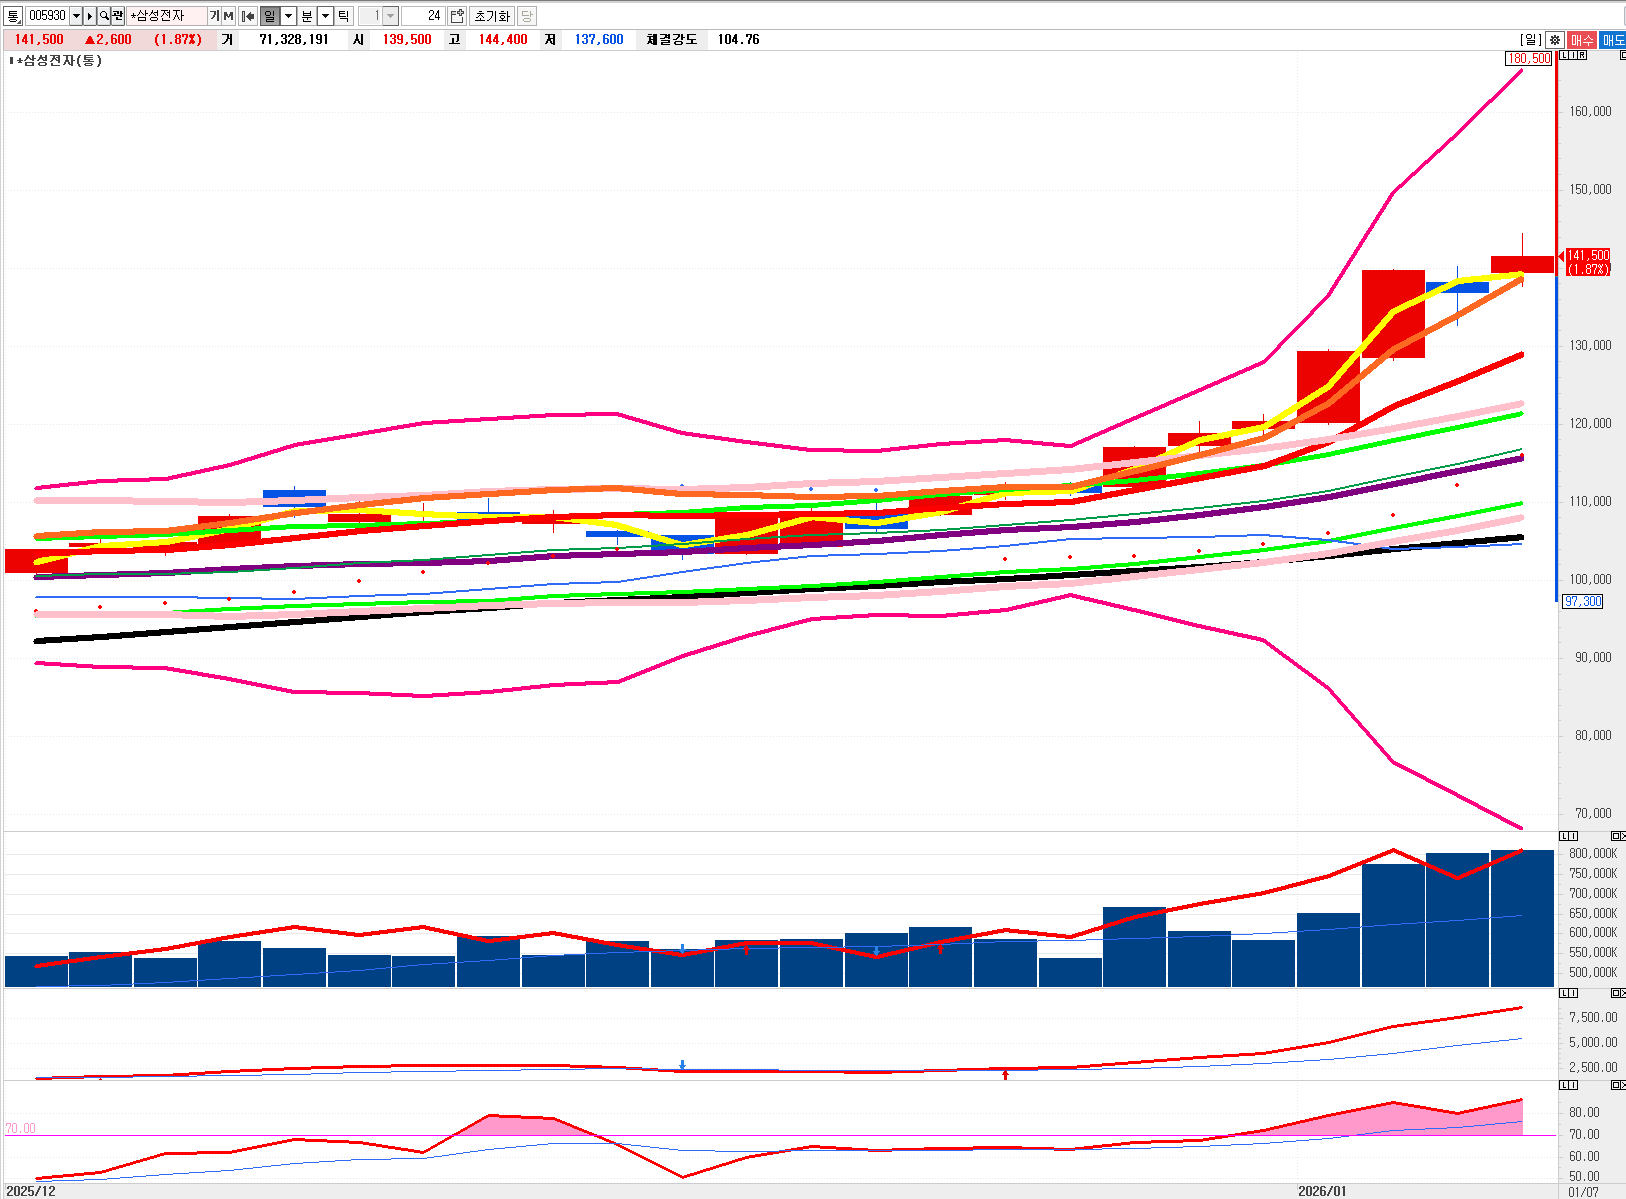This screenshot has width=1626, height=1199.
Task: Expand the daily period dropdown arrow
Action: coord(289,16)
